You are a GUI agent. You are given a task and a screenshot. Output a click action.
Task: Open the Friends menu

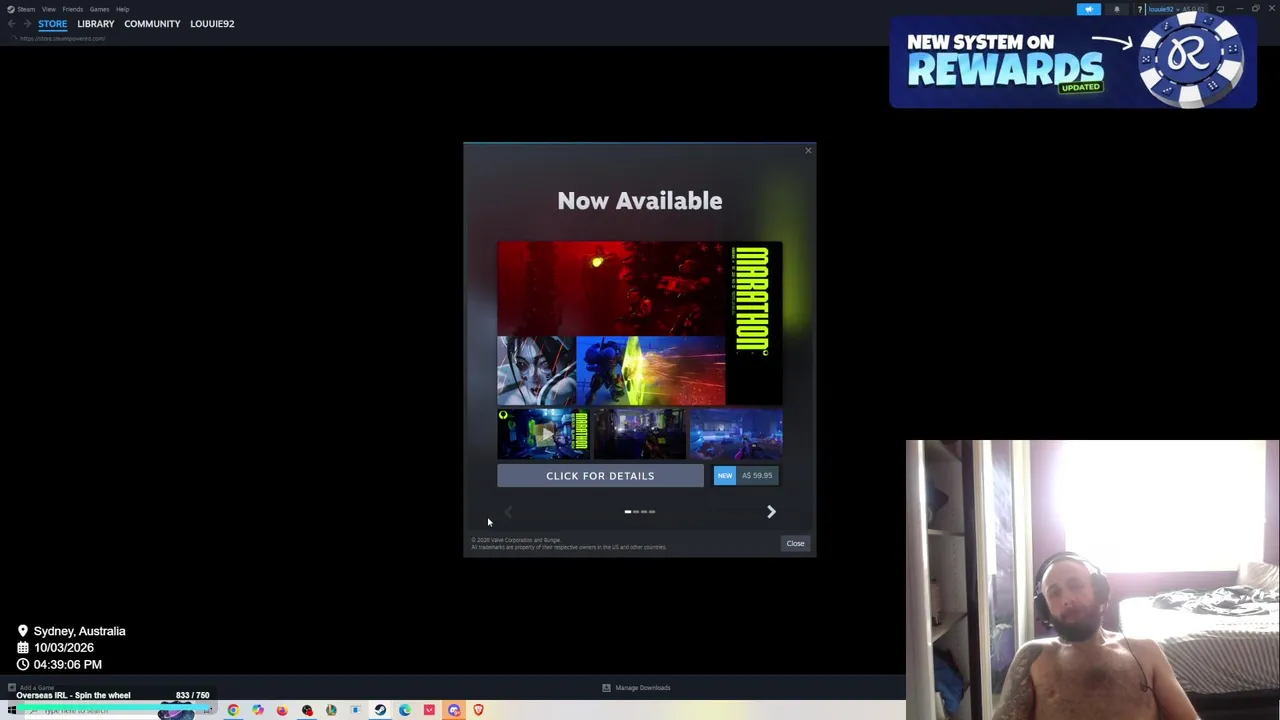pyautogui.click(x=73, y=9)
